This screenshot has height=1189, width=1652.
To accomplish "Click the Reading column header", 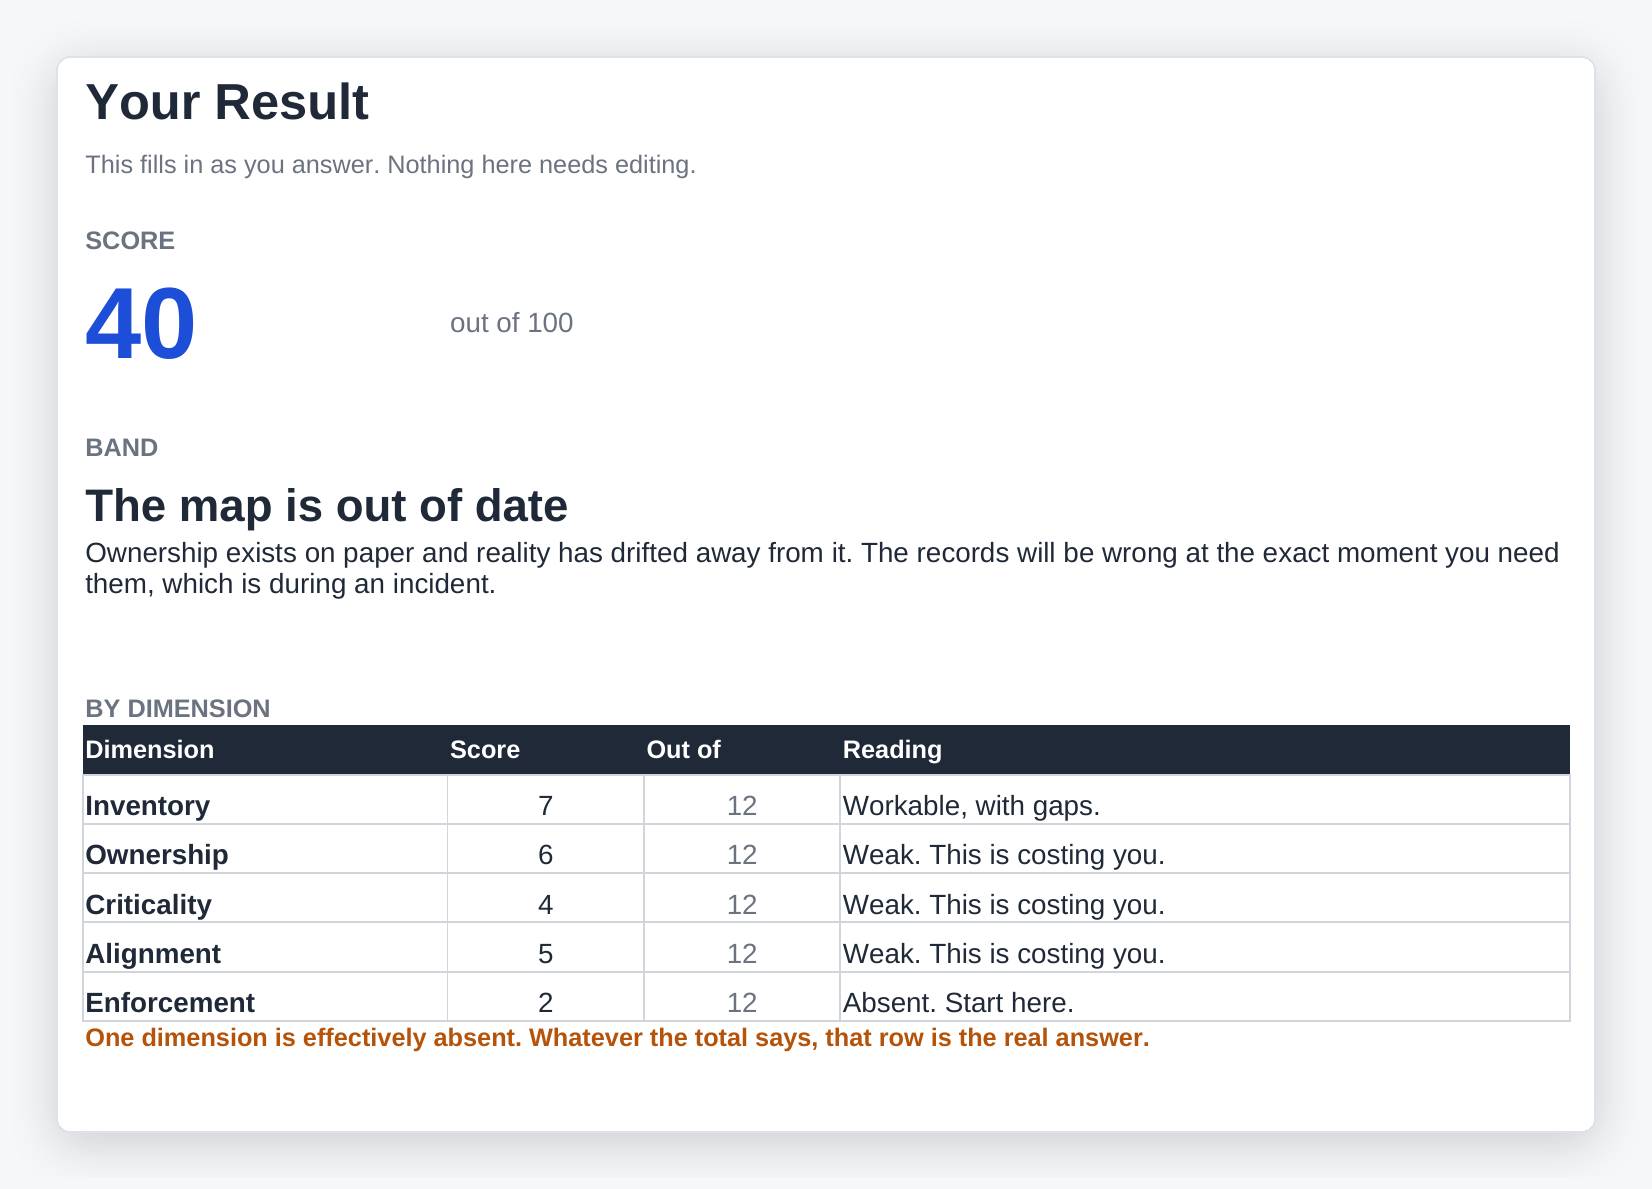I will pos(1204,750).
